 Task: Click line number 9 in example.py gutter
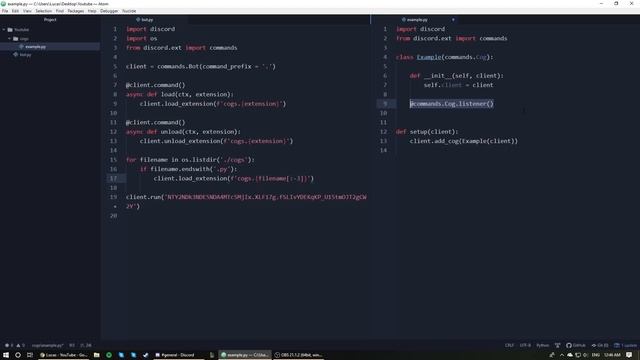(x=384, y=104)
